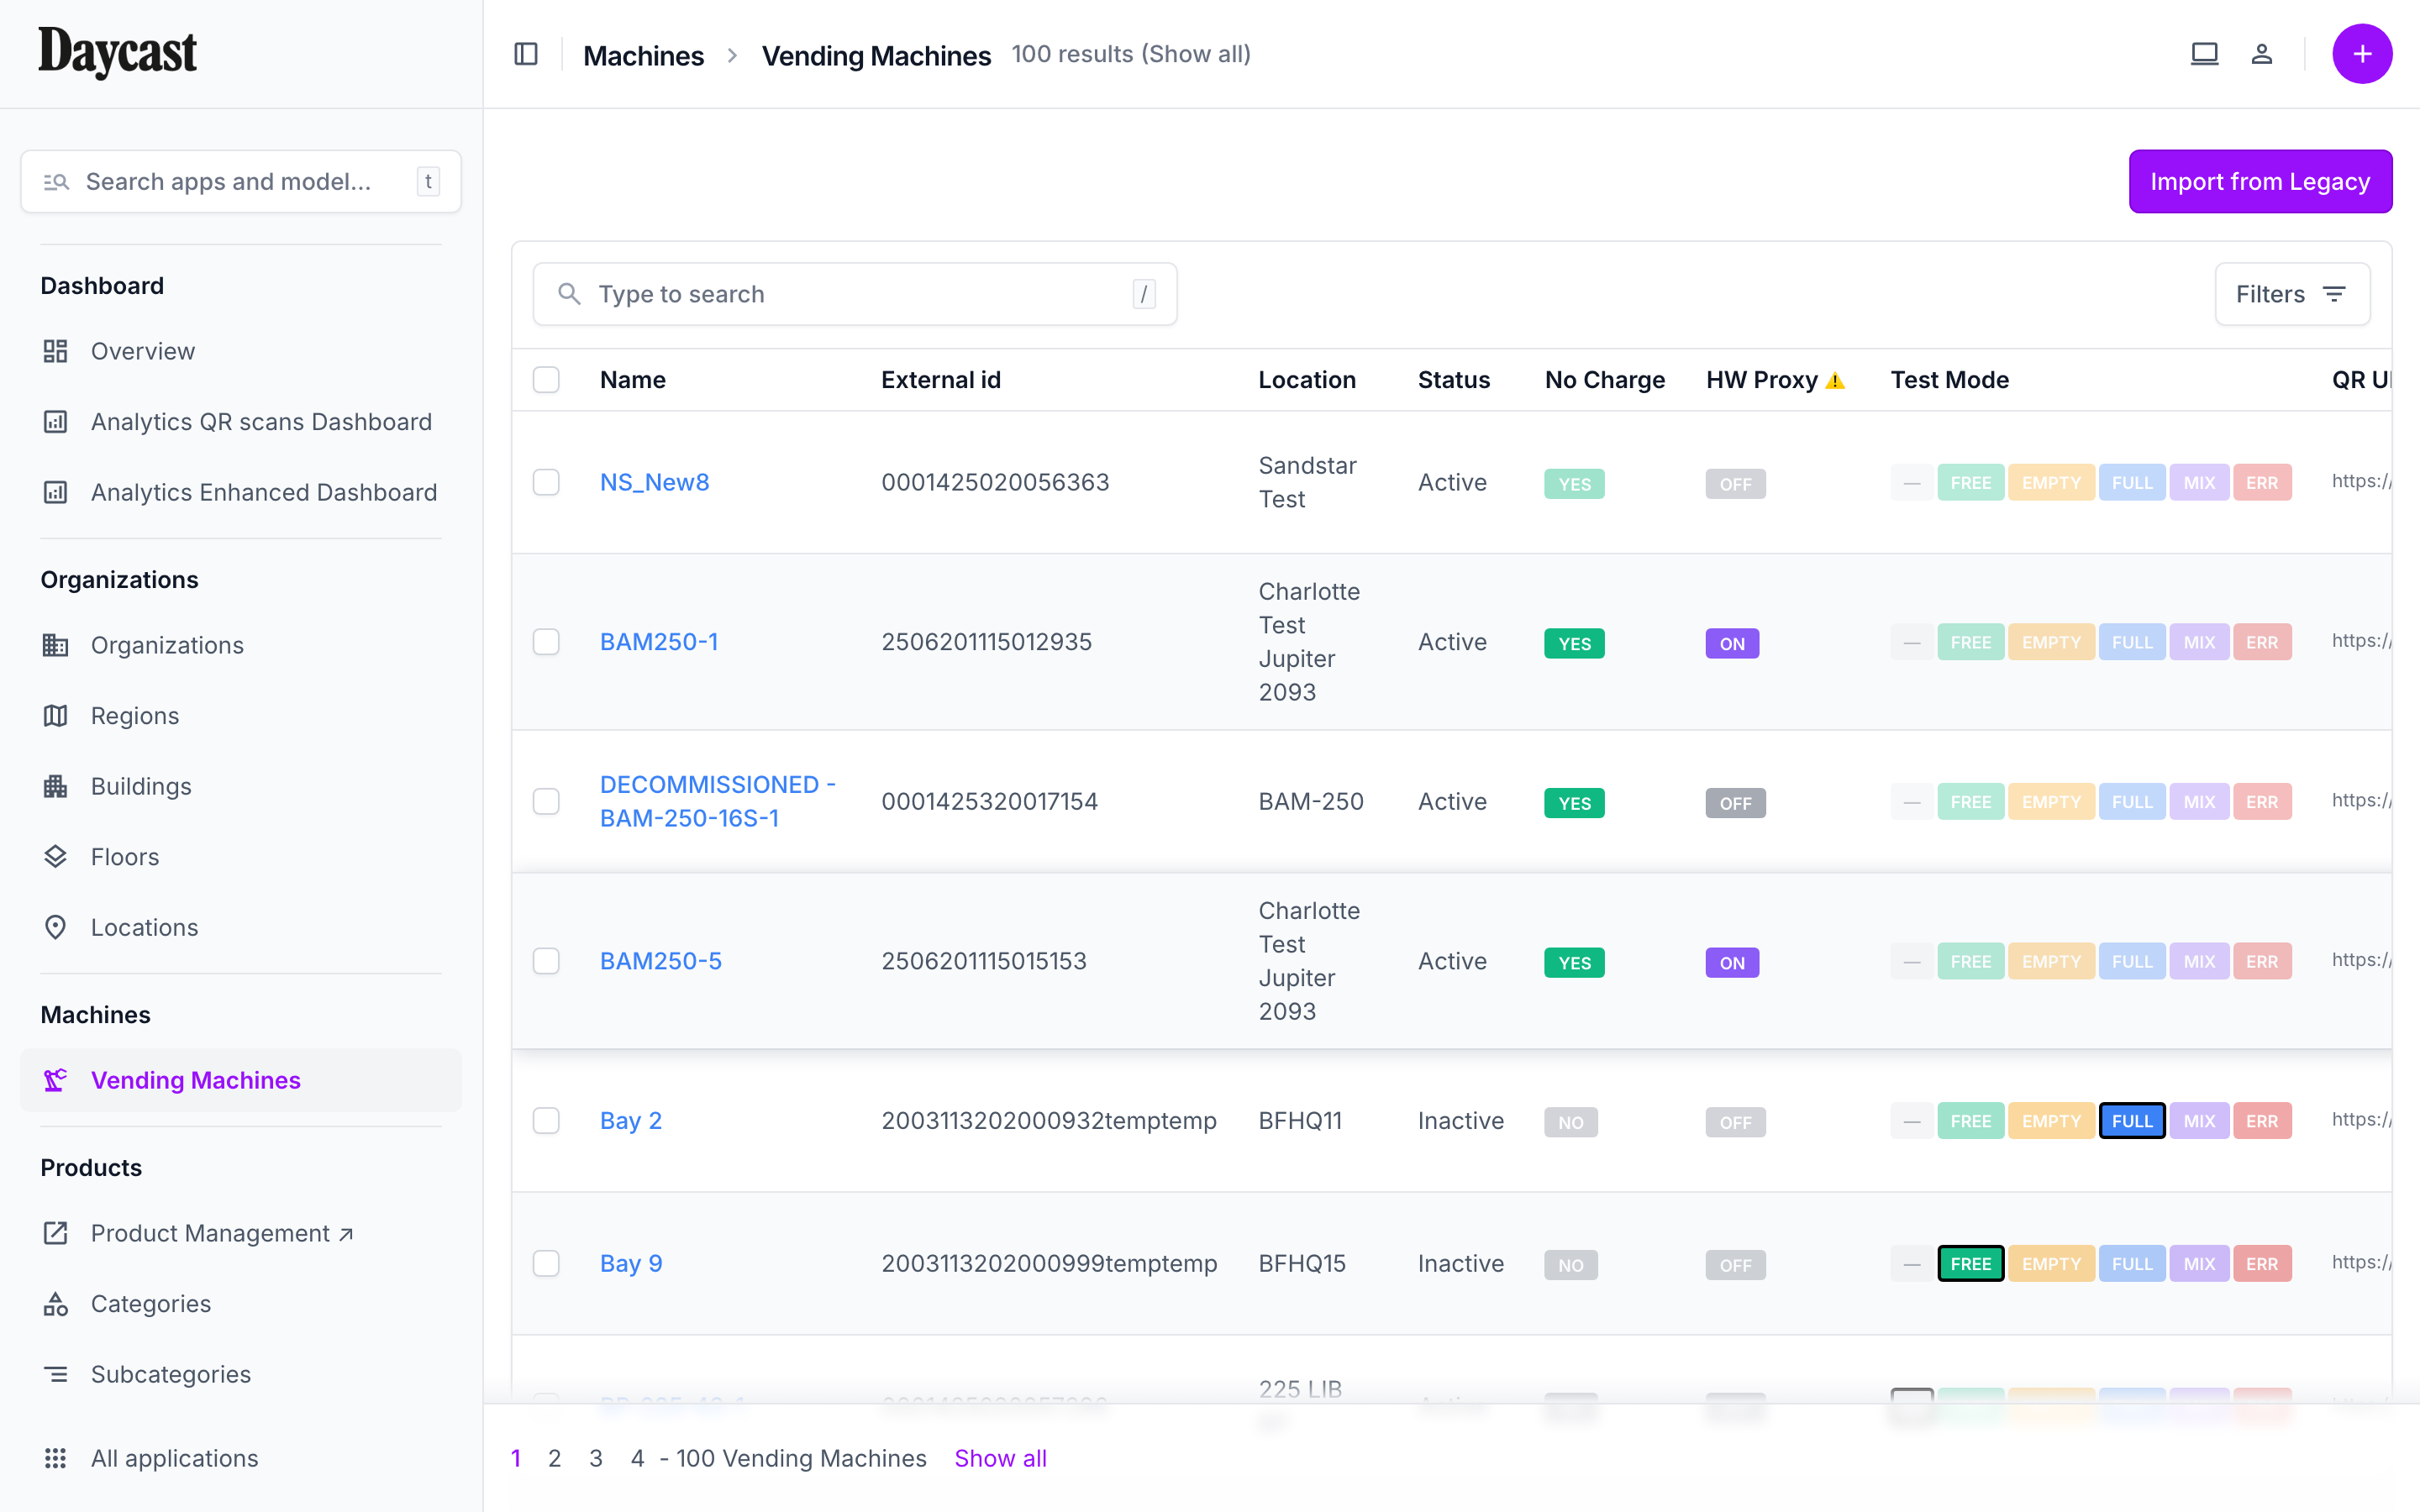Open All applications grid icon
Viewport: 2420px width, 1512px height.
coord(56,1458)
